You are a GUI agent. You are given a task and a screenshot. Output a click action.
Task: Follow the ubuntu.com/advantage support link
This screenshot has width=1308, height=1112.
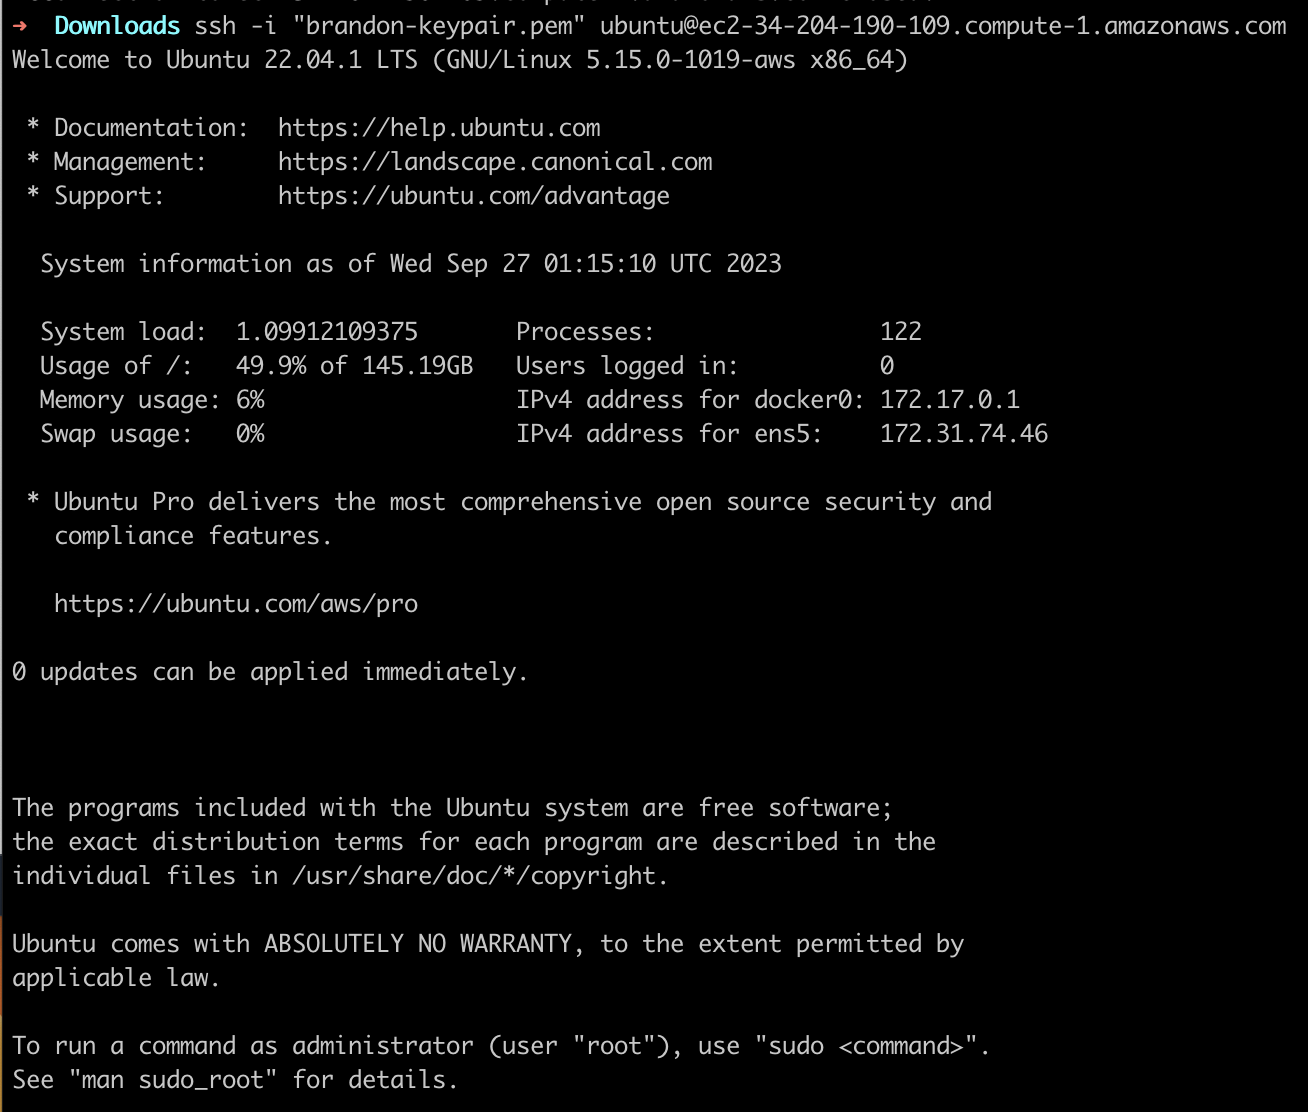click(x=473, y=196)
